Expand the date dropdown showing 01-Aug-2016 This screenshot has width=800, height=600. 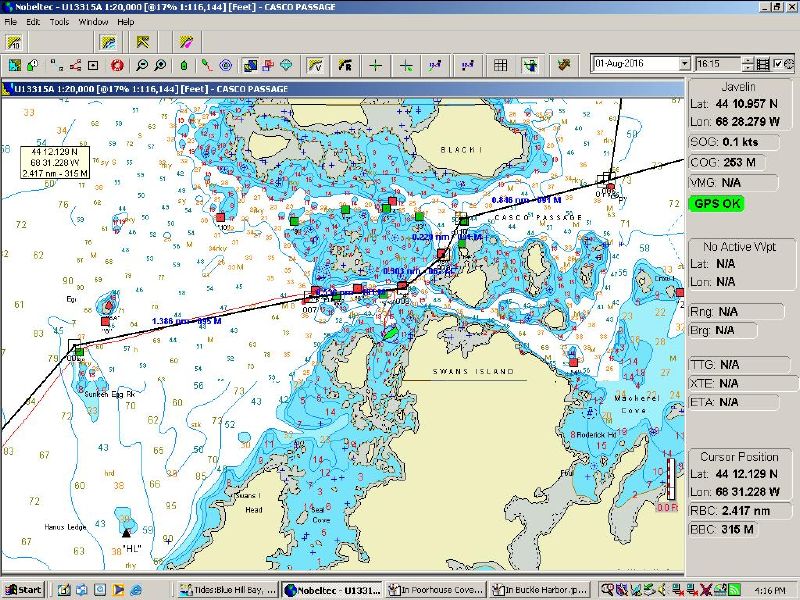684,64
